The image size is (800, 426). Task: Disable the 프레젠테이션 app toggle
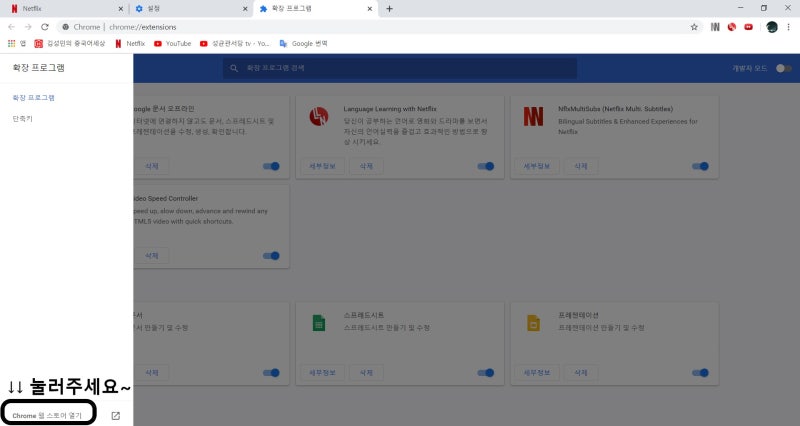point(700,373)
